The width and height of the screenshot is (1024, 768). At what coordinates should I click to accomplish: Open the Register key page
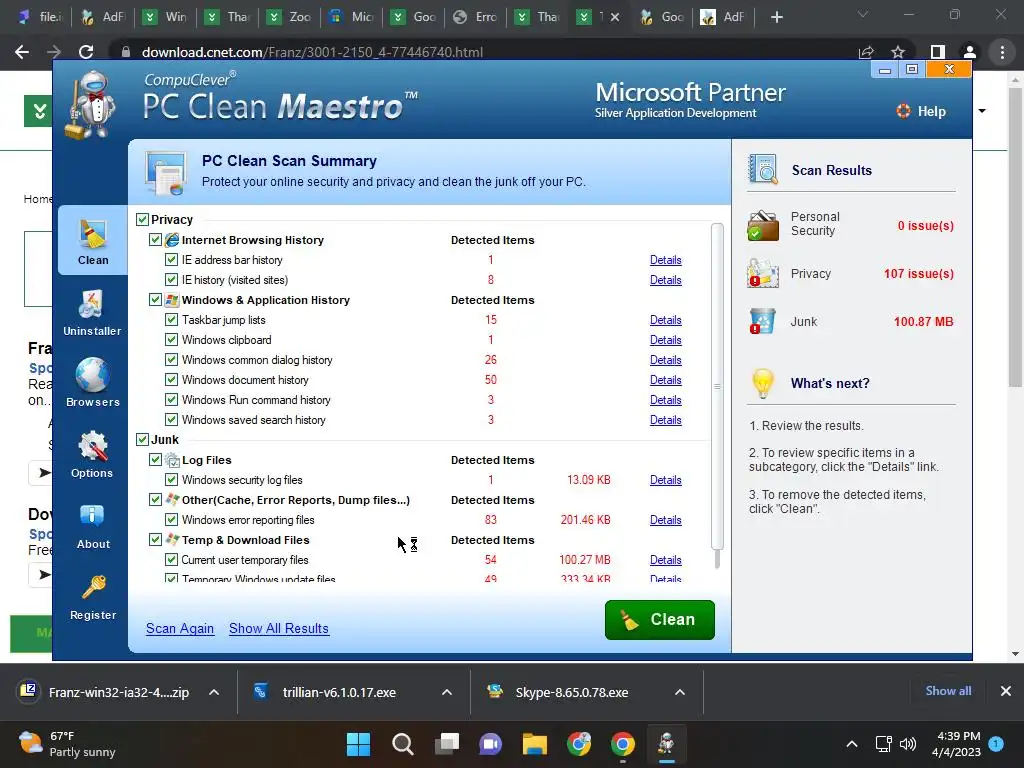[x=93, y=598]
